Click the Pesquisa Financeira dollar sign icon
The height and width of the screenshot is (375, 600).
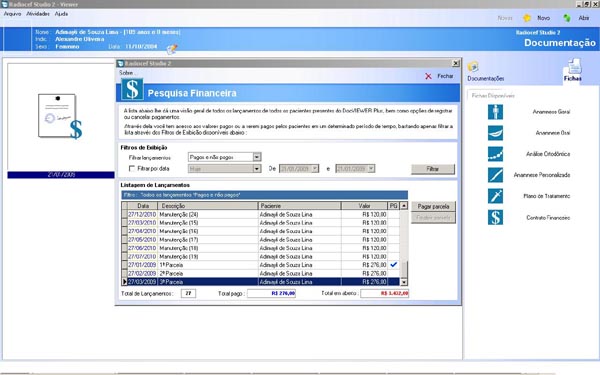[132, 90]
